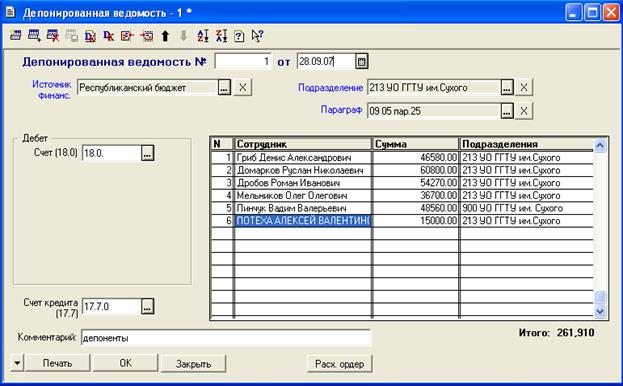Viewport: 623px width, 386px height.
Task: Select employee Мельников Олег Олегович
Action: coord(303,196)
